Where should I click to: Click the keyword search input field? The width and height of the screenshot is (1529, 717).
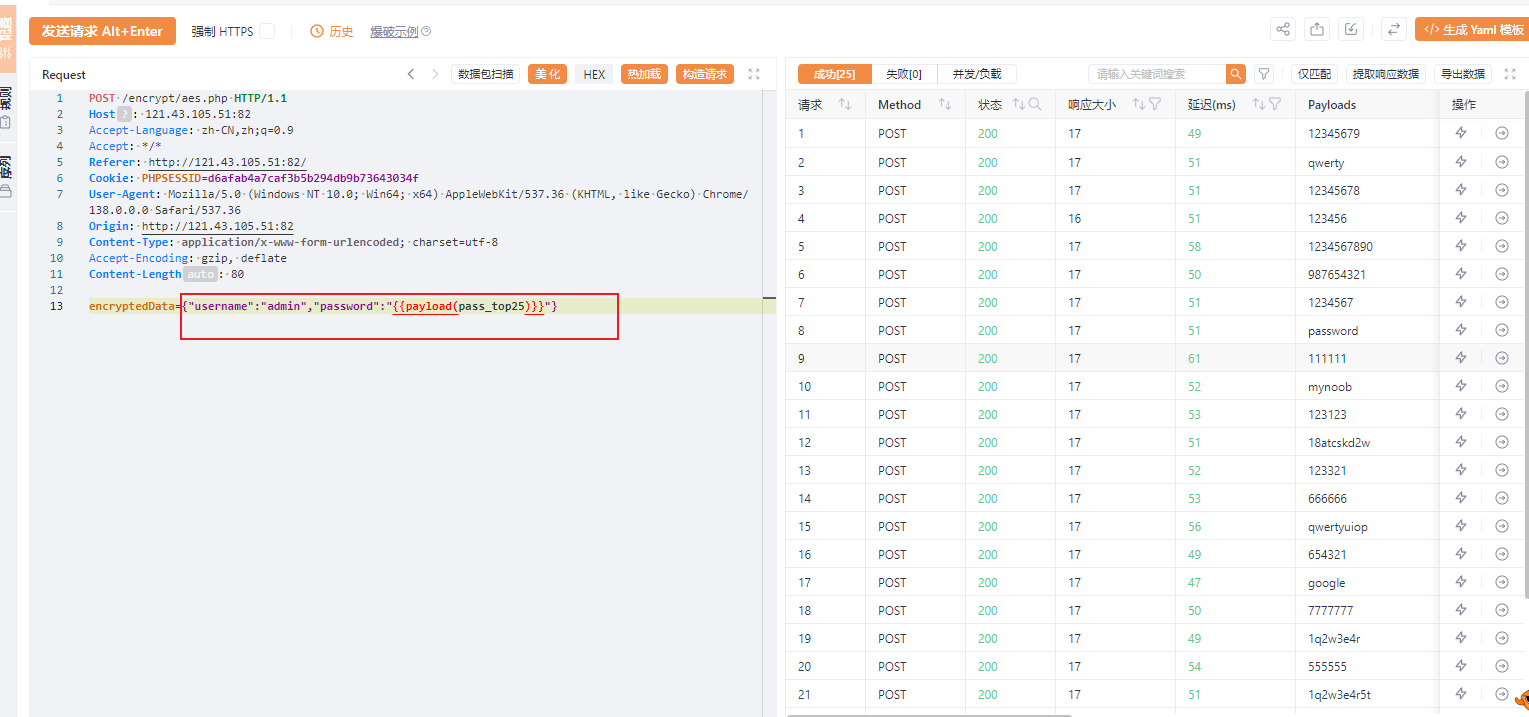pyautogui.click(x=1157, y=74)
